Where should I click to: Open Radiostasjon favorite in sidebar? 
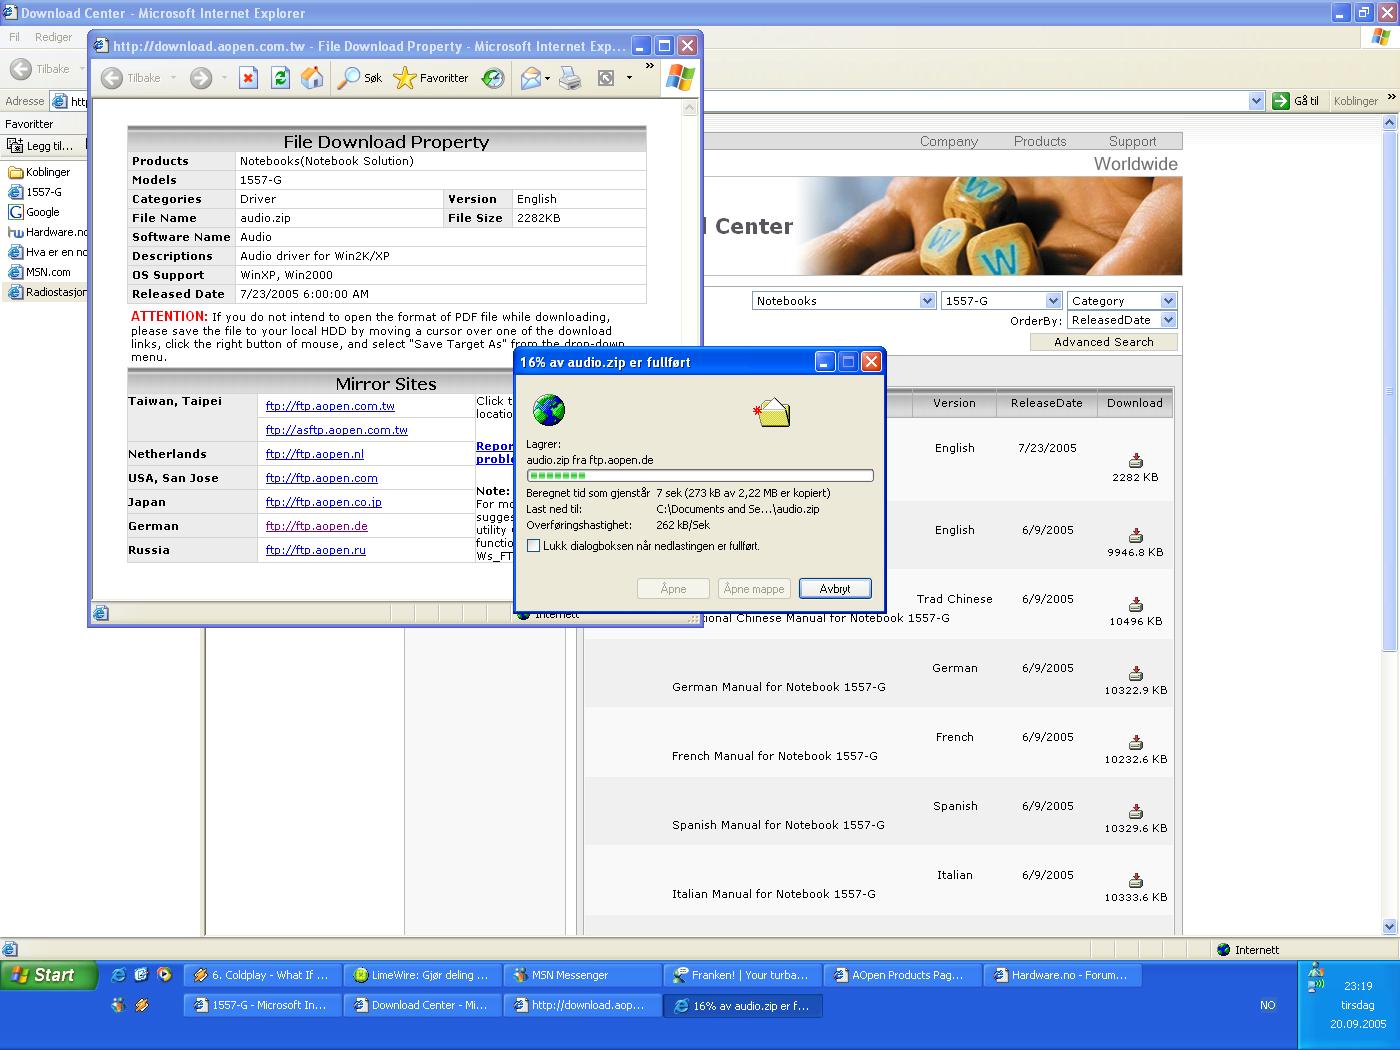click(47, 292)
